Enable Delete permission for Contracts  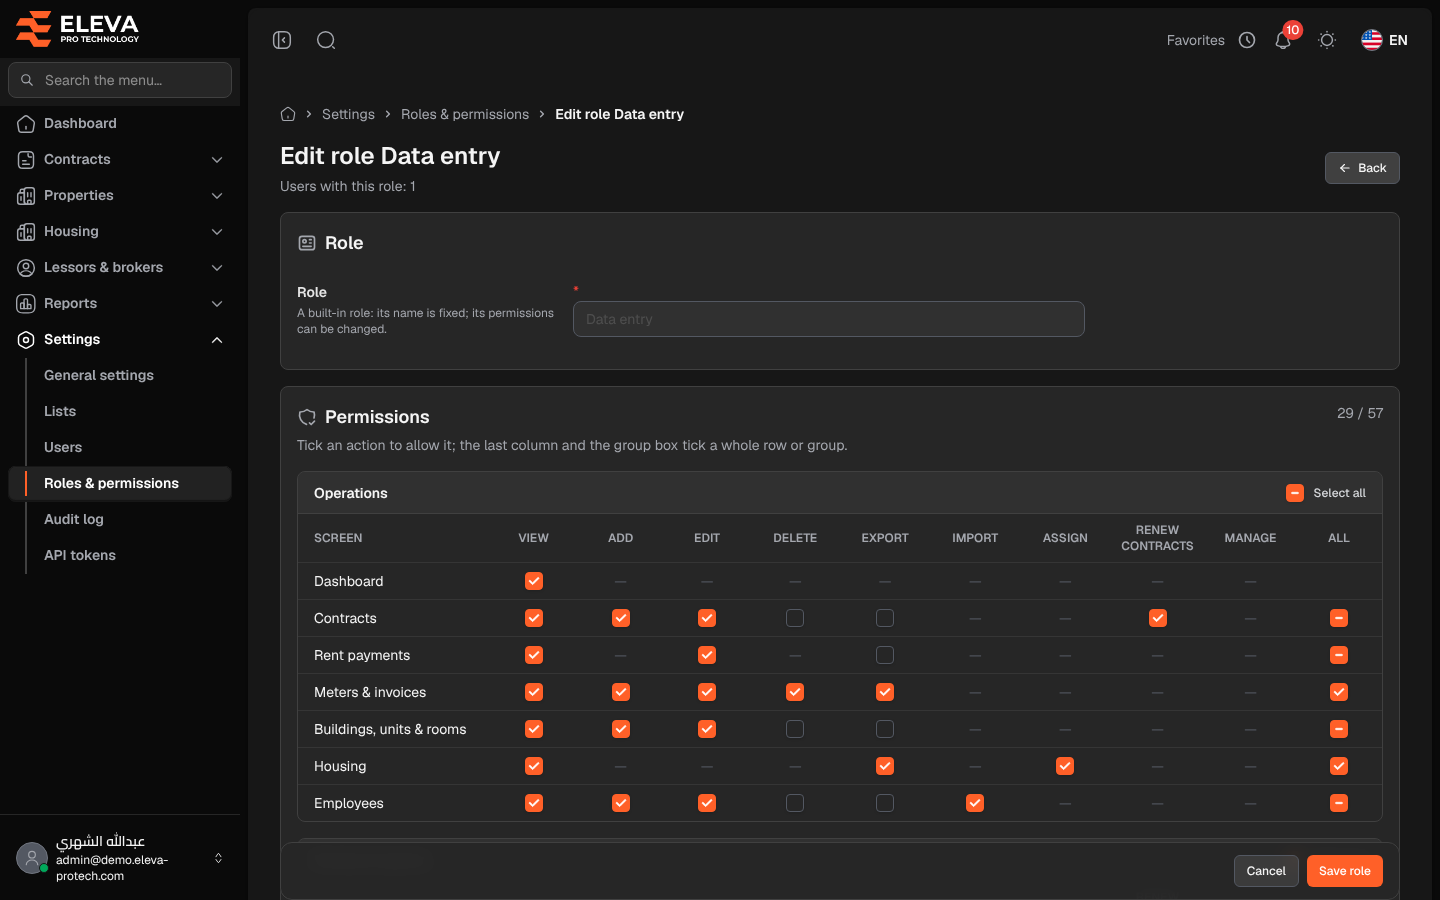(x=795, y=618)
